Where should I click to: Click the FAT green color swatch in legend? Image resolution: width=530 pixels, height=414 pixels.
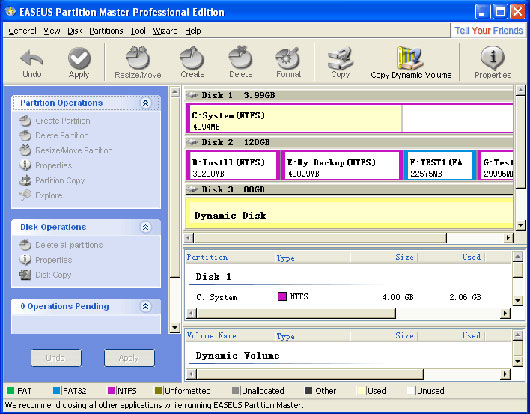(x=11, y=391)
